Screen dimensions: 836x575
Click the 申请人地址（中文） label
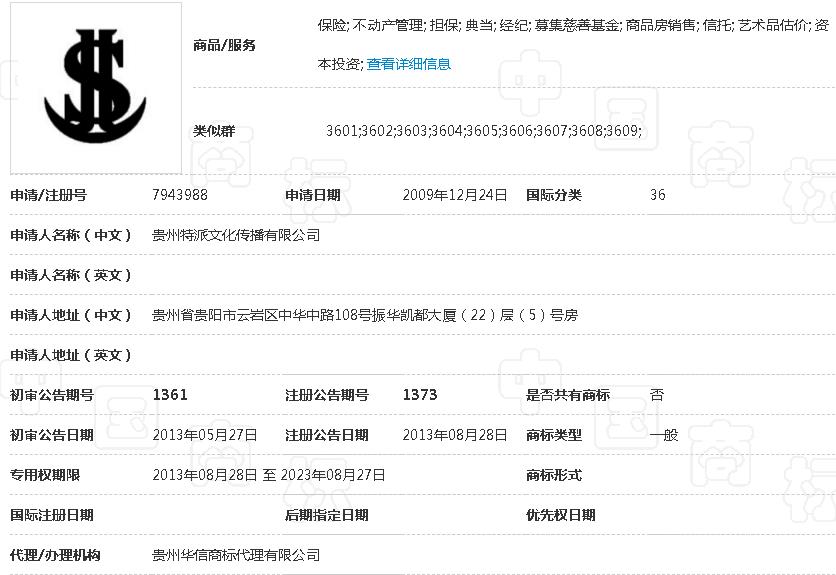coord(70,315)
